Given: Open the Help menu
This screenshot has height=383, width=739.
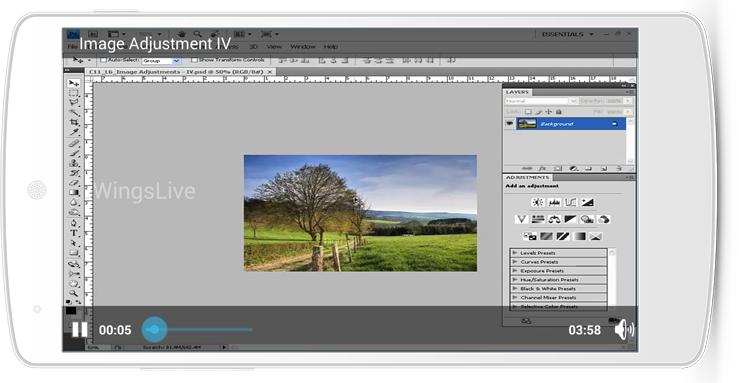Looking at the screenshot, I should point(331,47).
